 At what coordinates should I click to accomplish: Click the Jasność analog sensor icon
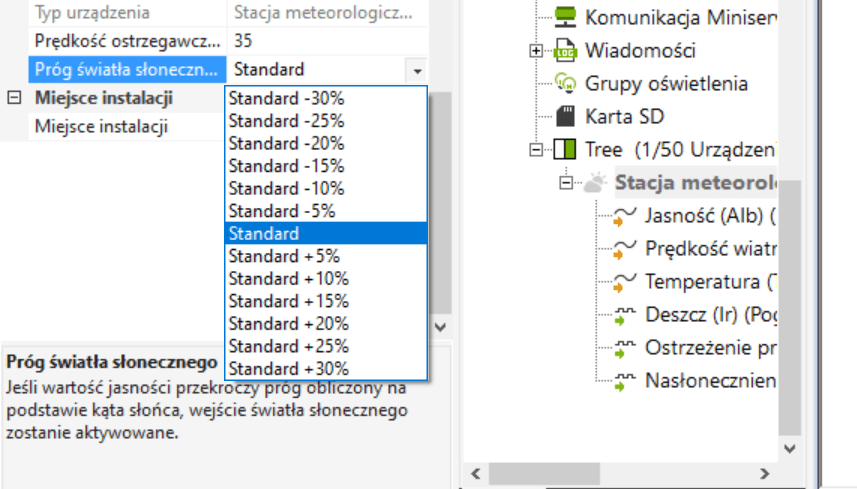pos(625,216)
